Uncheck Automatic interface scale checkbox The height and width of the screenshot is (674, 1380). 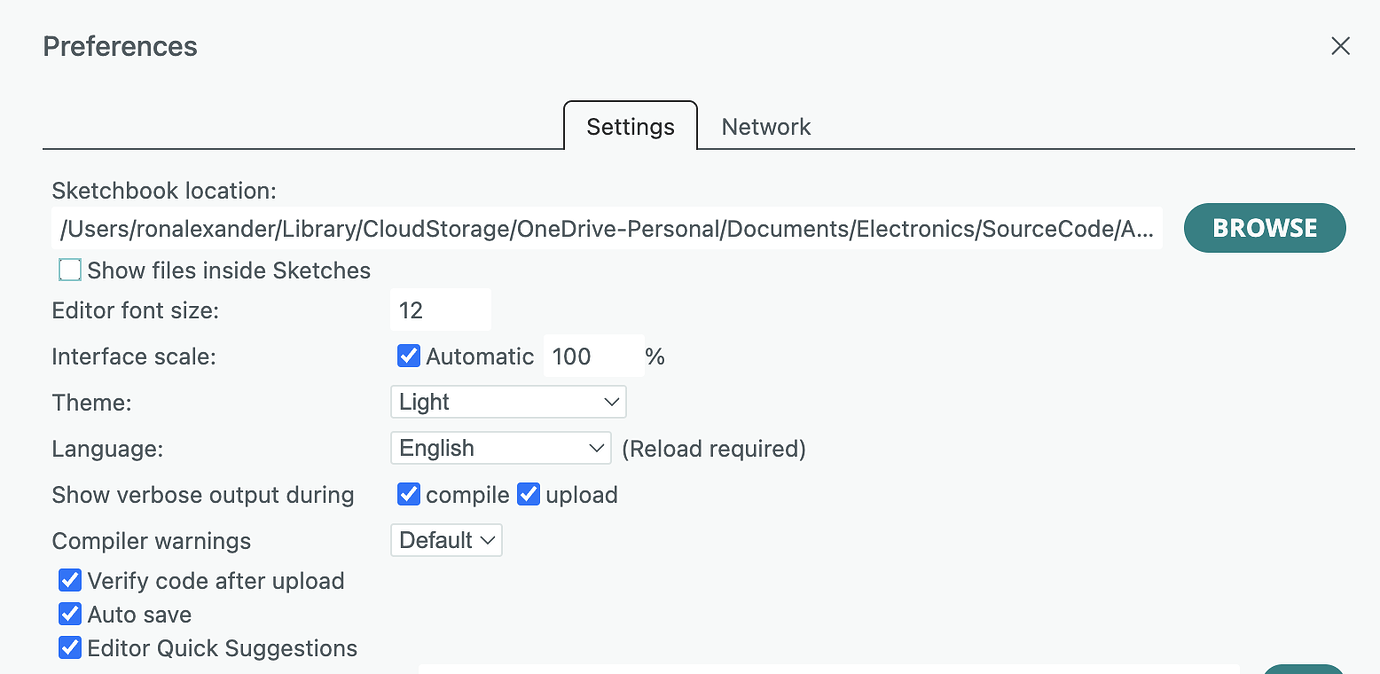pos(408,356)
